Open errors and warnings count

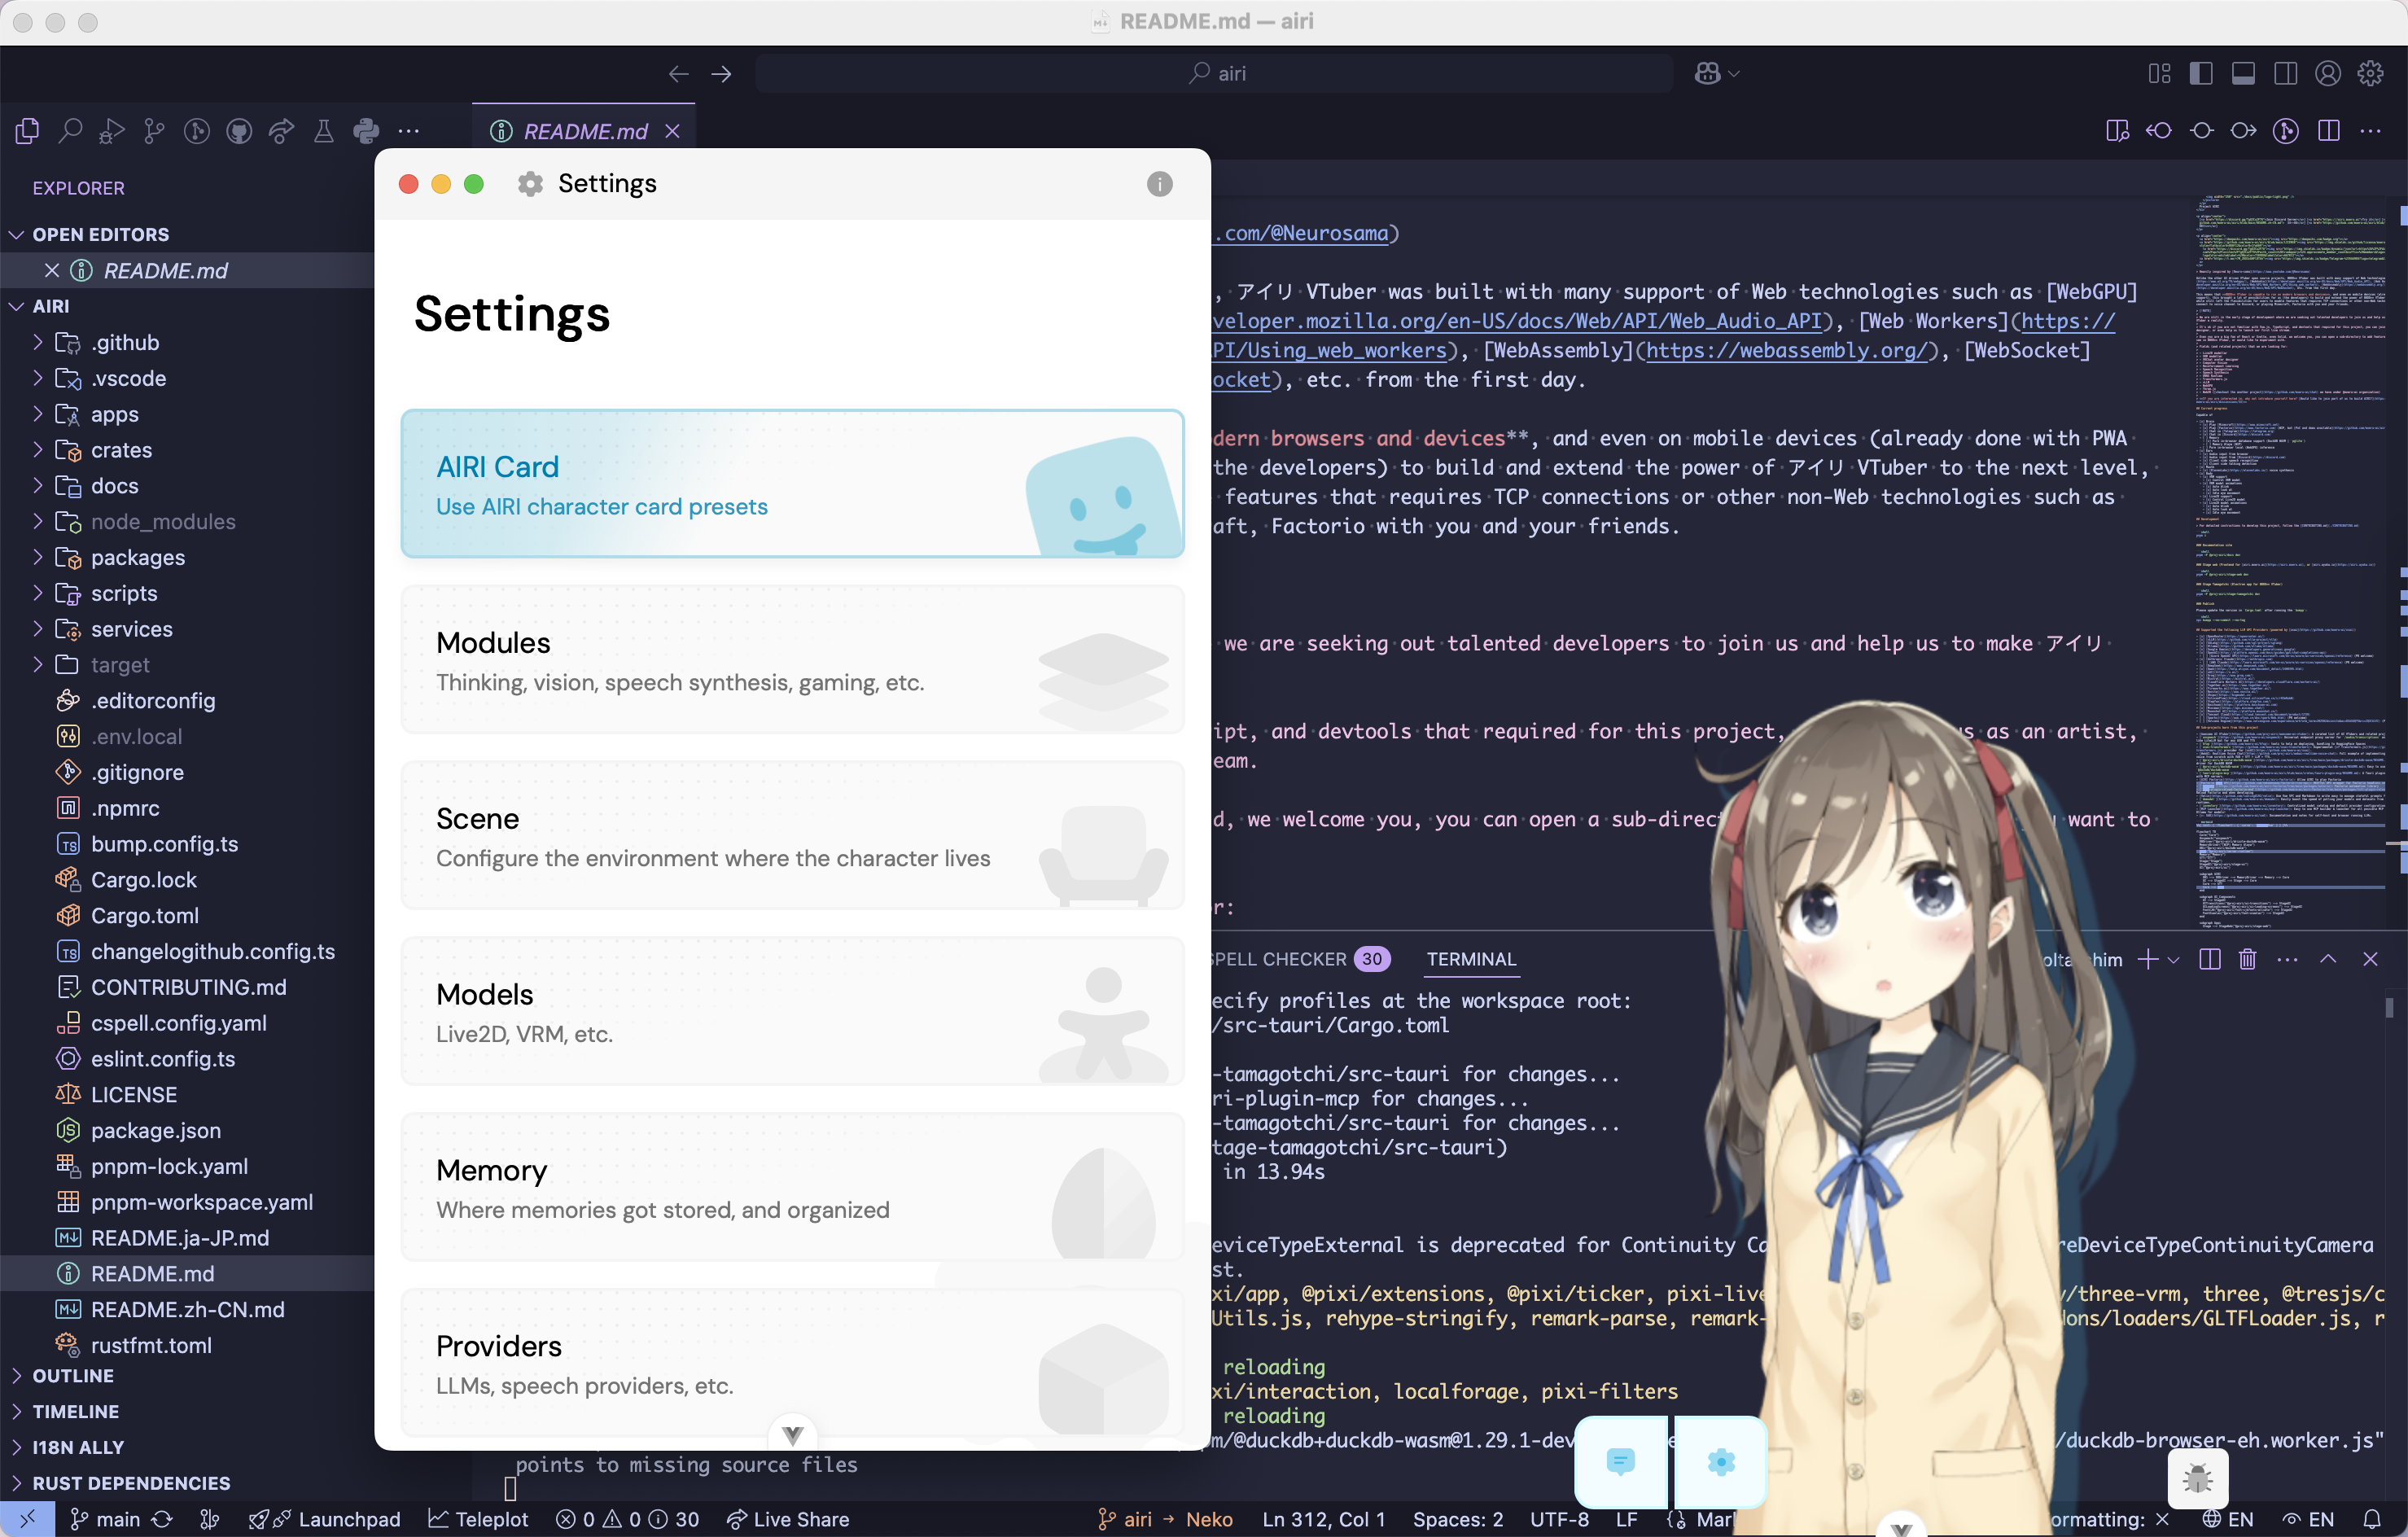click(x=627, y=1519)
